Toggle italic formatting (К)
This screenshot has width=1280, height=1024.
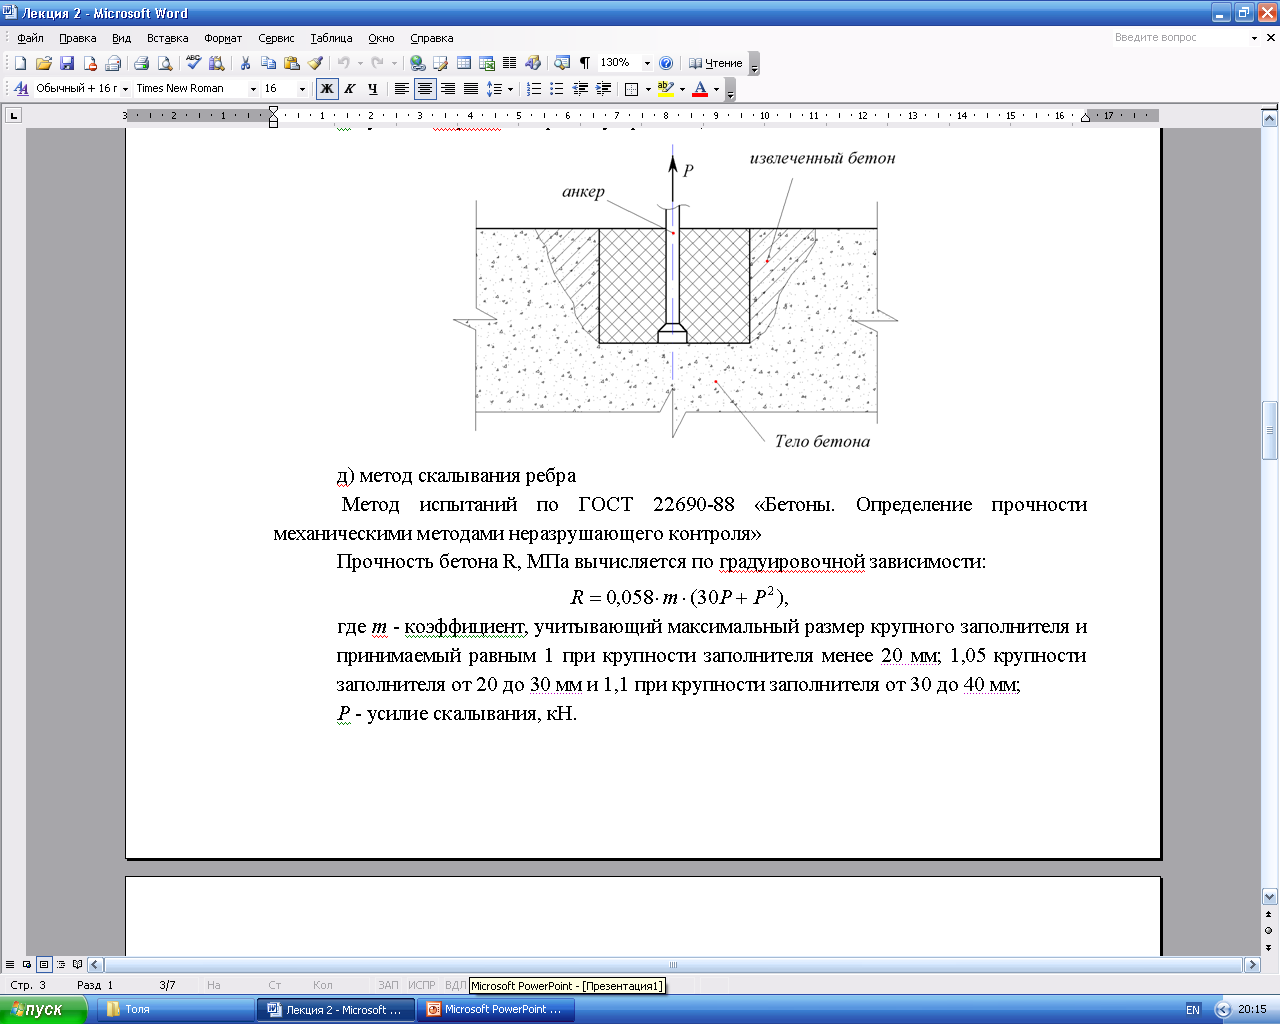click(350, 89)
